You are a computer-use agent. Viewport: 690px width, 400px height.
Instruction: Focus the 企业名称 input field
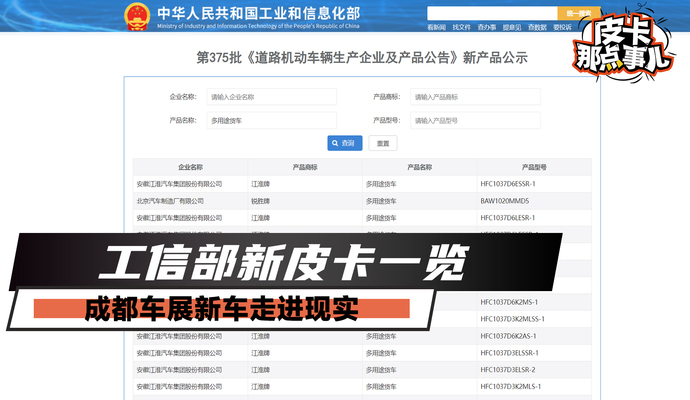coord(272,97)
